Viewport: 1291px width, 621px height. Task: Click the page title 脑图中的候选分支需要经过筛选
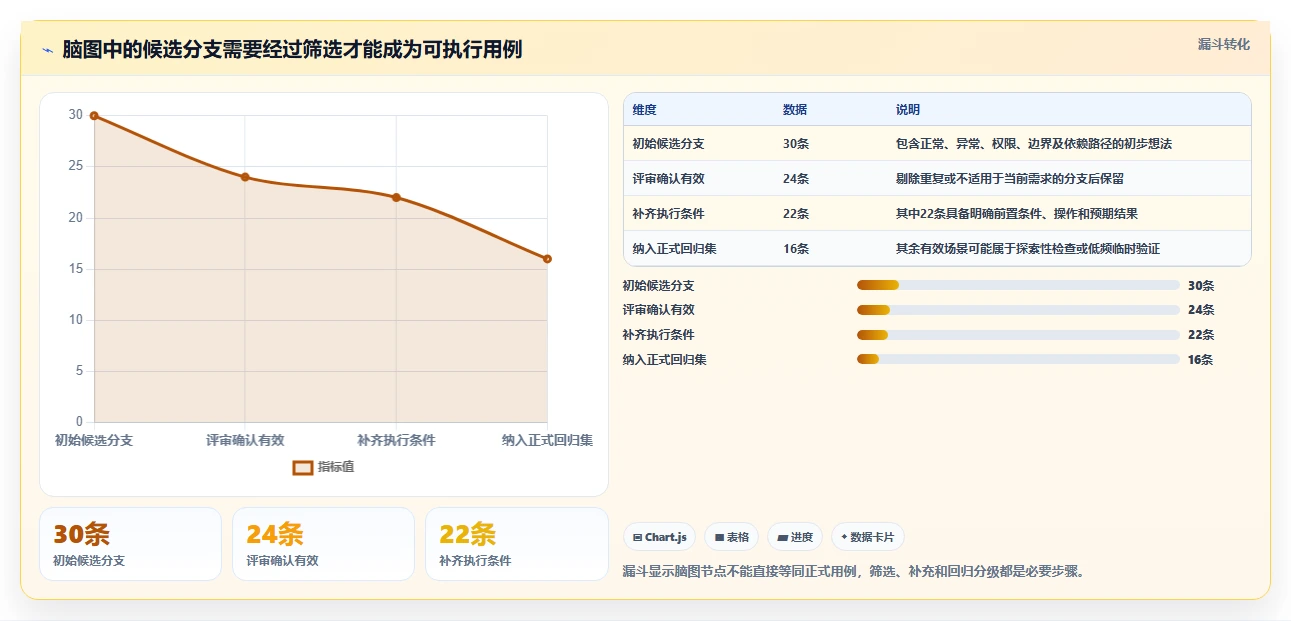click(x=292, y=50)
